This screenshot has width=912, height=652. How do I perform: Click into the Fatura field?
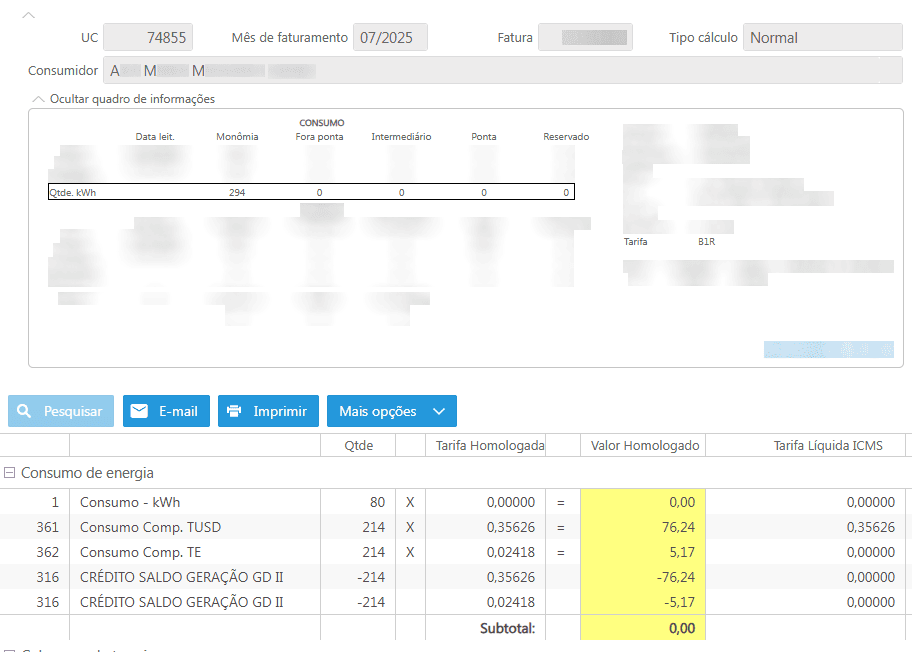click(585, 38)
